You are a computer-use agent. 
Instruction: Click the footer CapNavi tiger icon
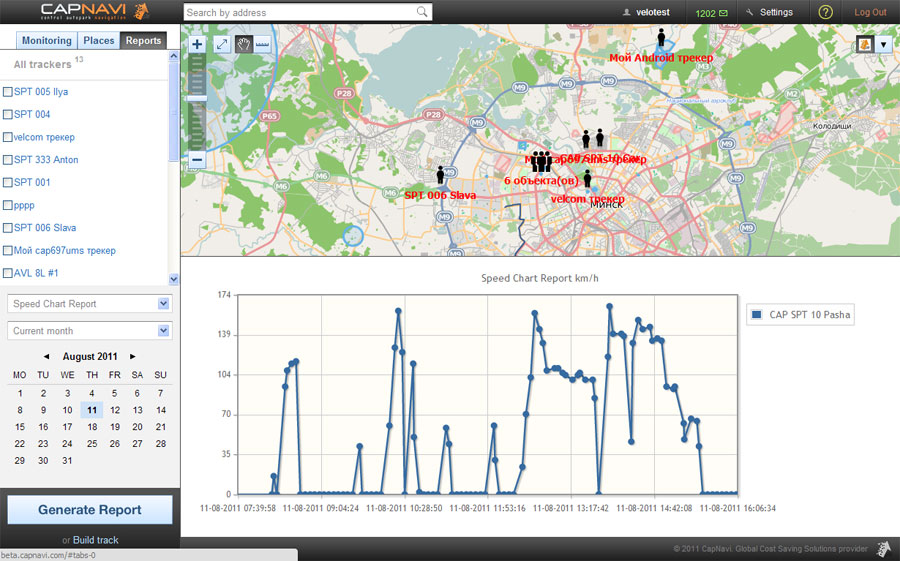click(883, 548)
